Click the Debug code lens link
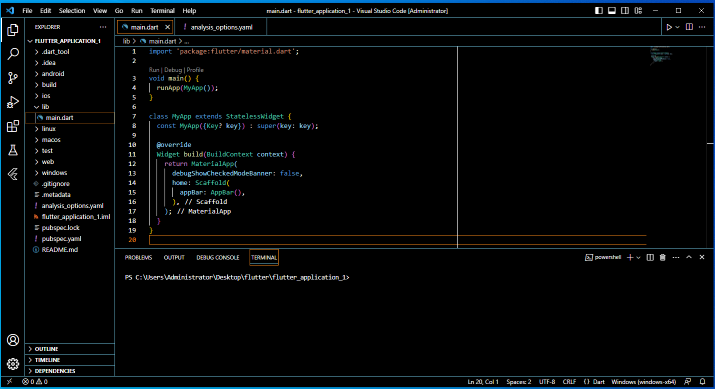The height and width of the screenshot is (389, 715). point(173,70)
